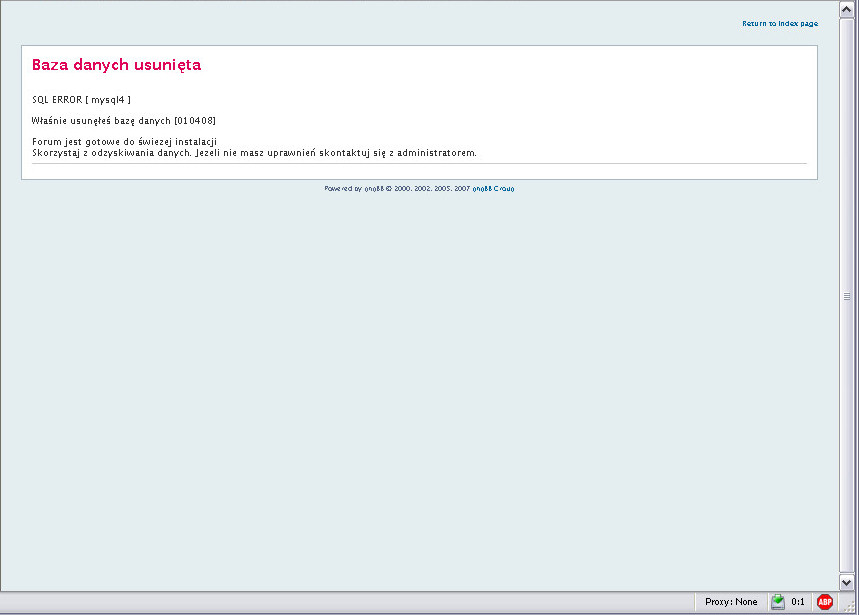Click the SQL ERROR [ mysql4 ] text
The height and width of the screenshot is (615, 859).
click(81, 100)
